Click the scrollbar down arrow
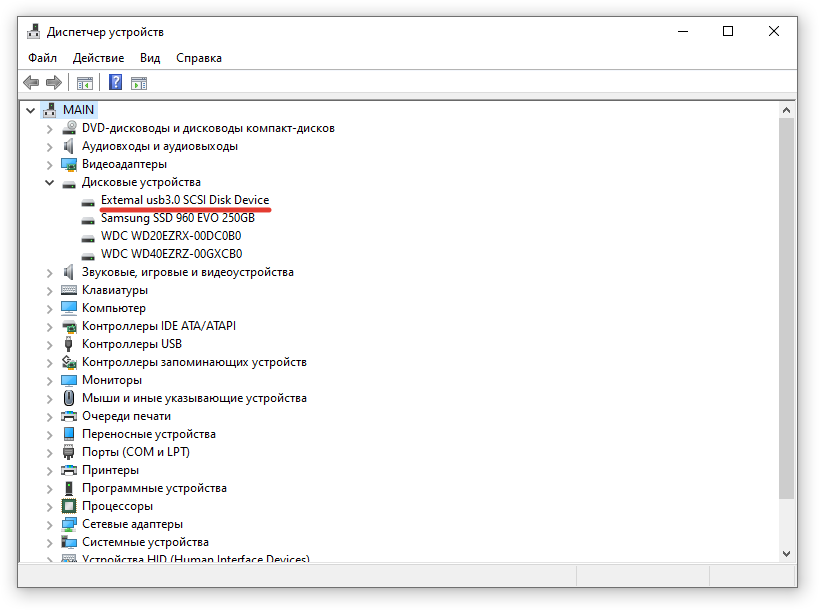 (x=786, y=554)
